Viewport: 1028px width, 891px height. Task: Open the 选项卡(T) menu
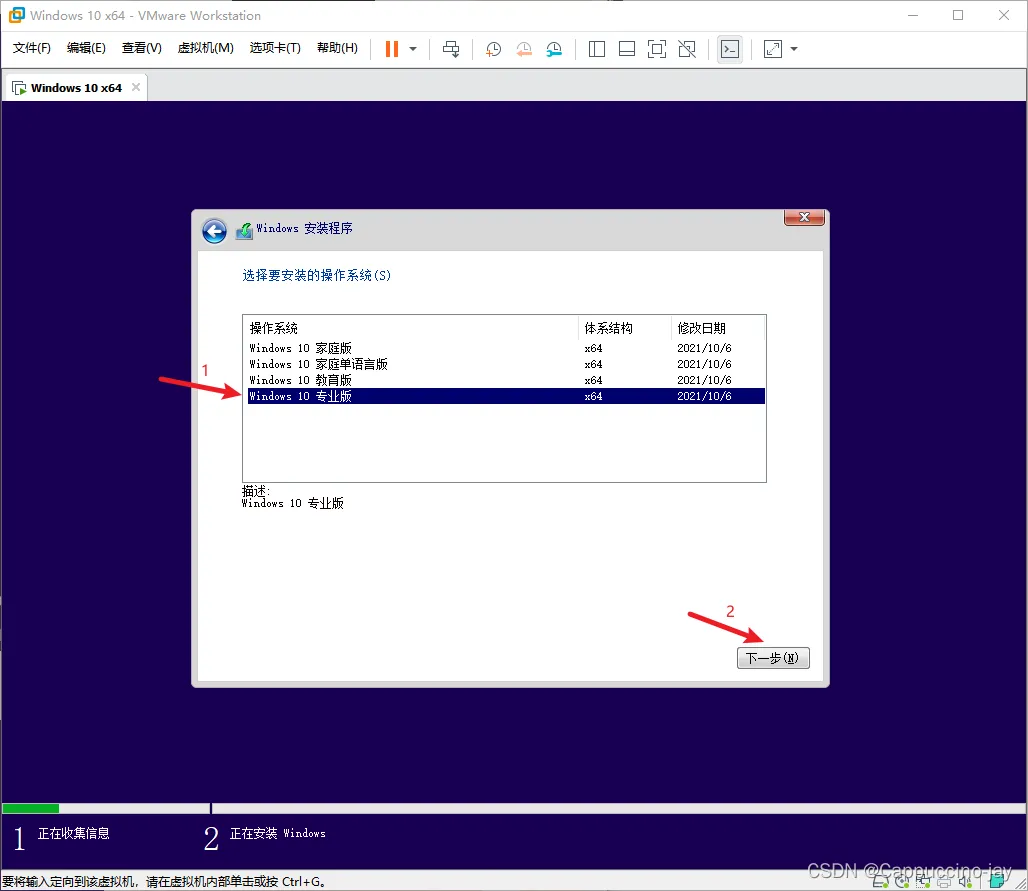(275, 48)
